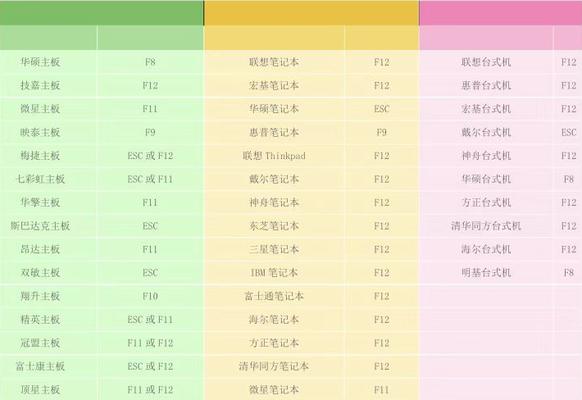Click the 华硕主板 cell
The width and height of the screenshot is (582, 400).
(40, 62)
